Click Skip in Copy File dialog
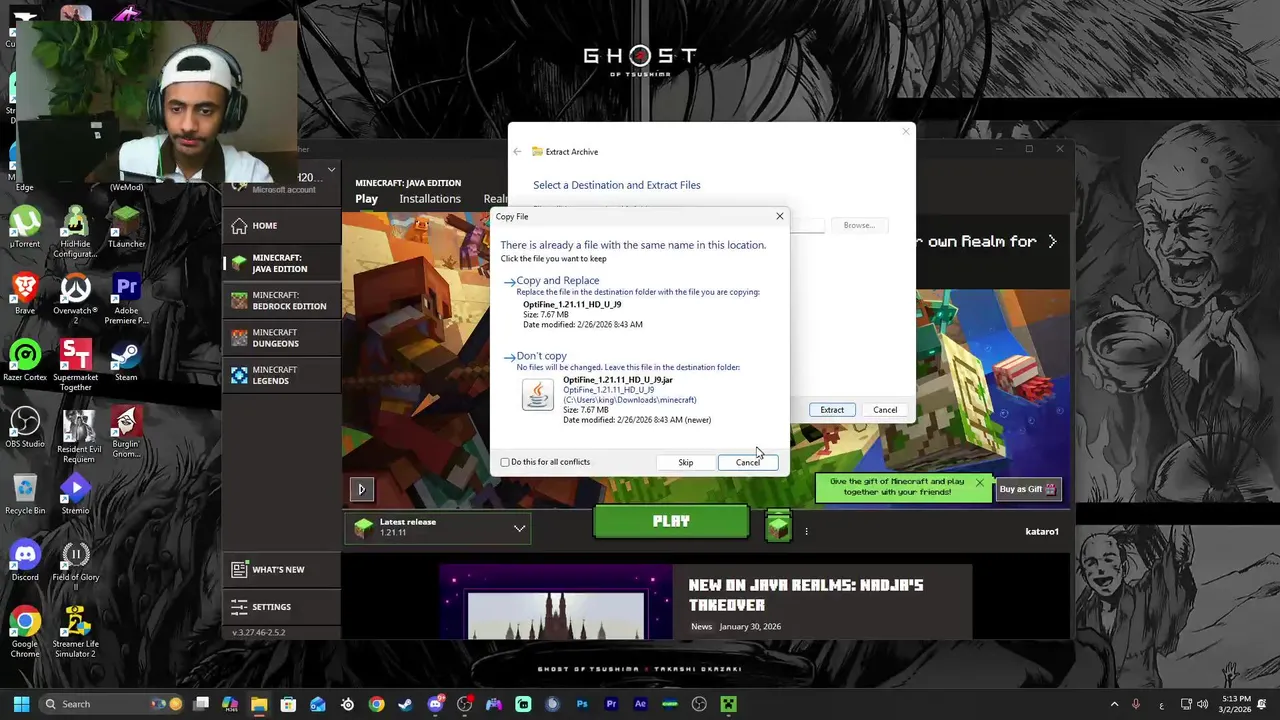 click(685, 462)
